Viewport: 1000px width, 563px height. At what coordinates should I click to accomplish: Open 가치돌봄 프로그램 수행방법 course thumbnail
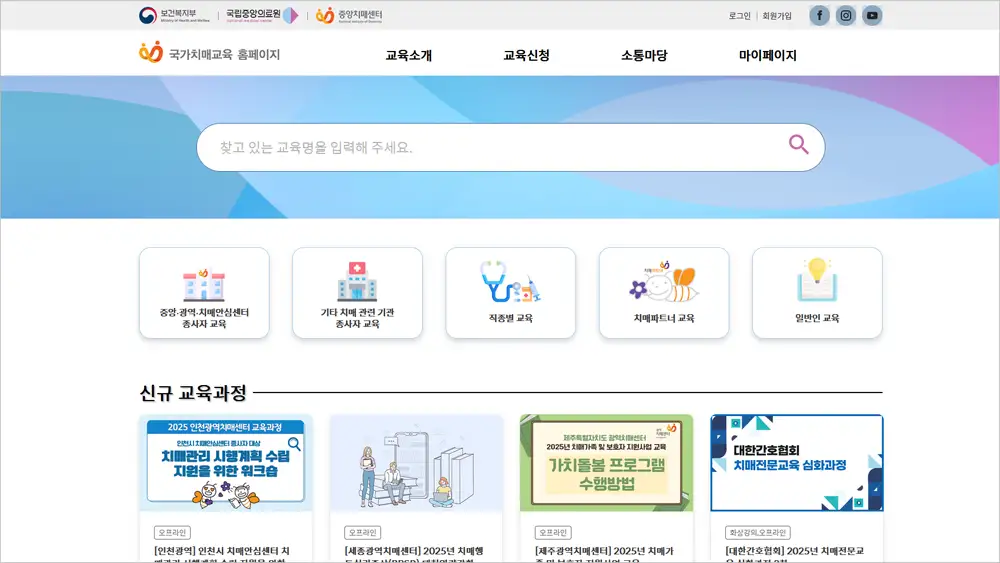pyautogui.click(x=606, y=463)
